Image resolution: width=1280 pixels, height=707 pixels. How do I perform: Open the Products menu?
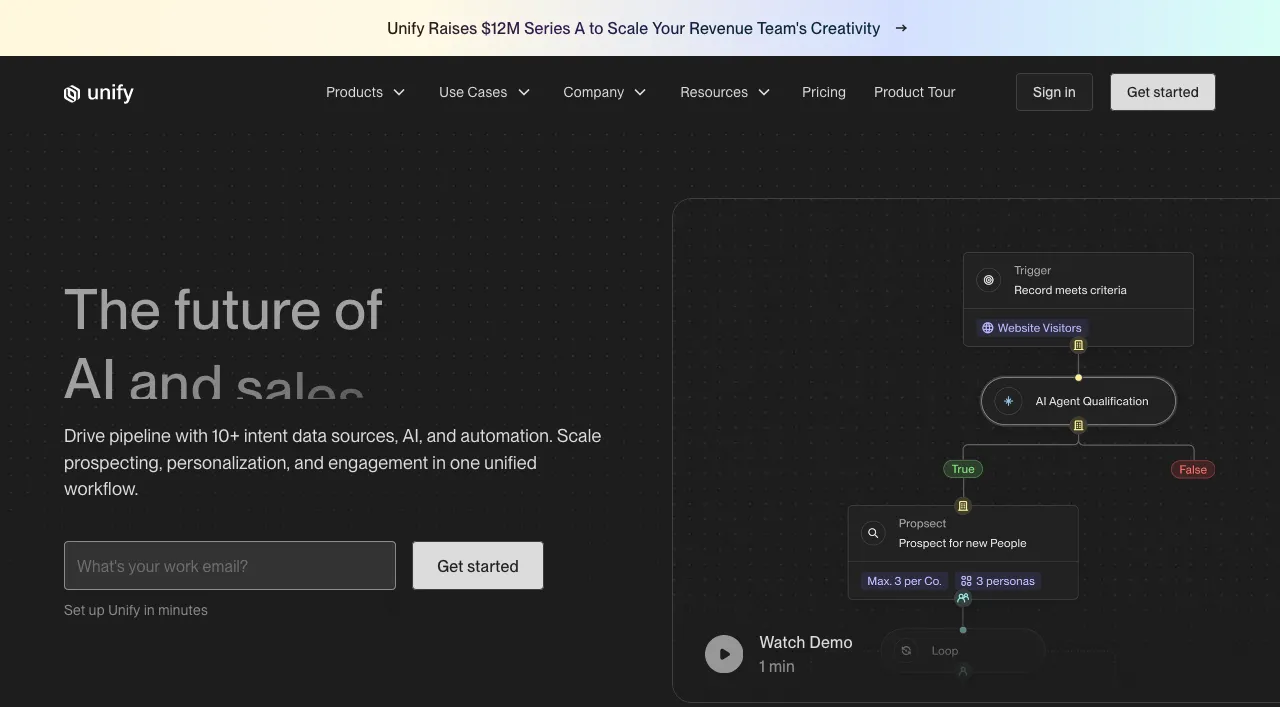point(366,92)
